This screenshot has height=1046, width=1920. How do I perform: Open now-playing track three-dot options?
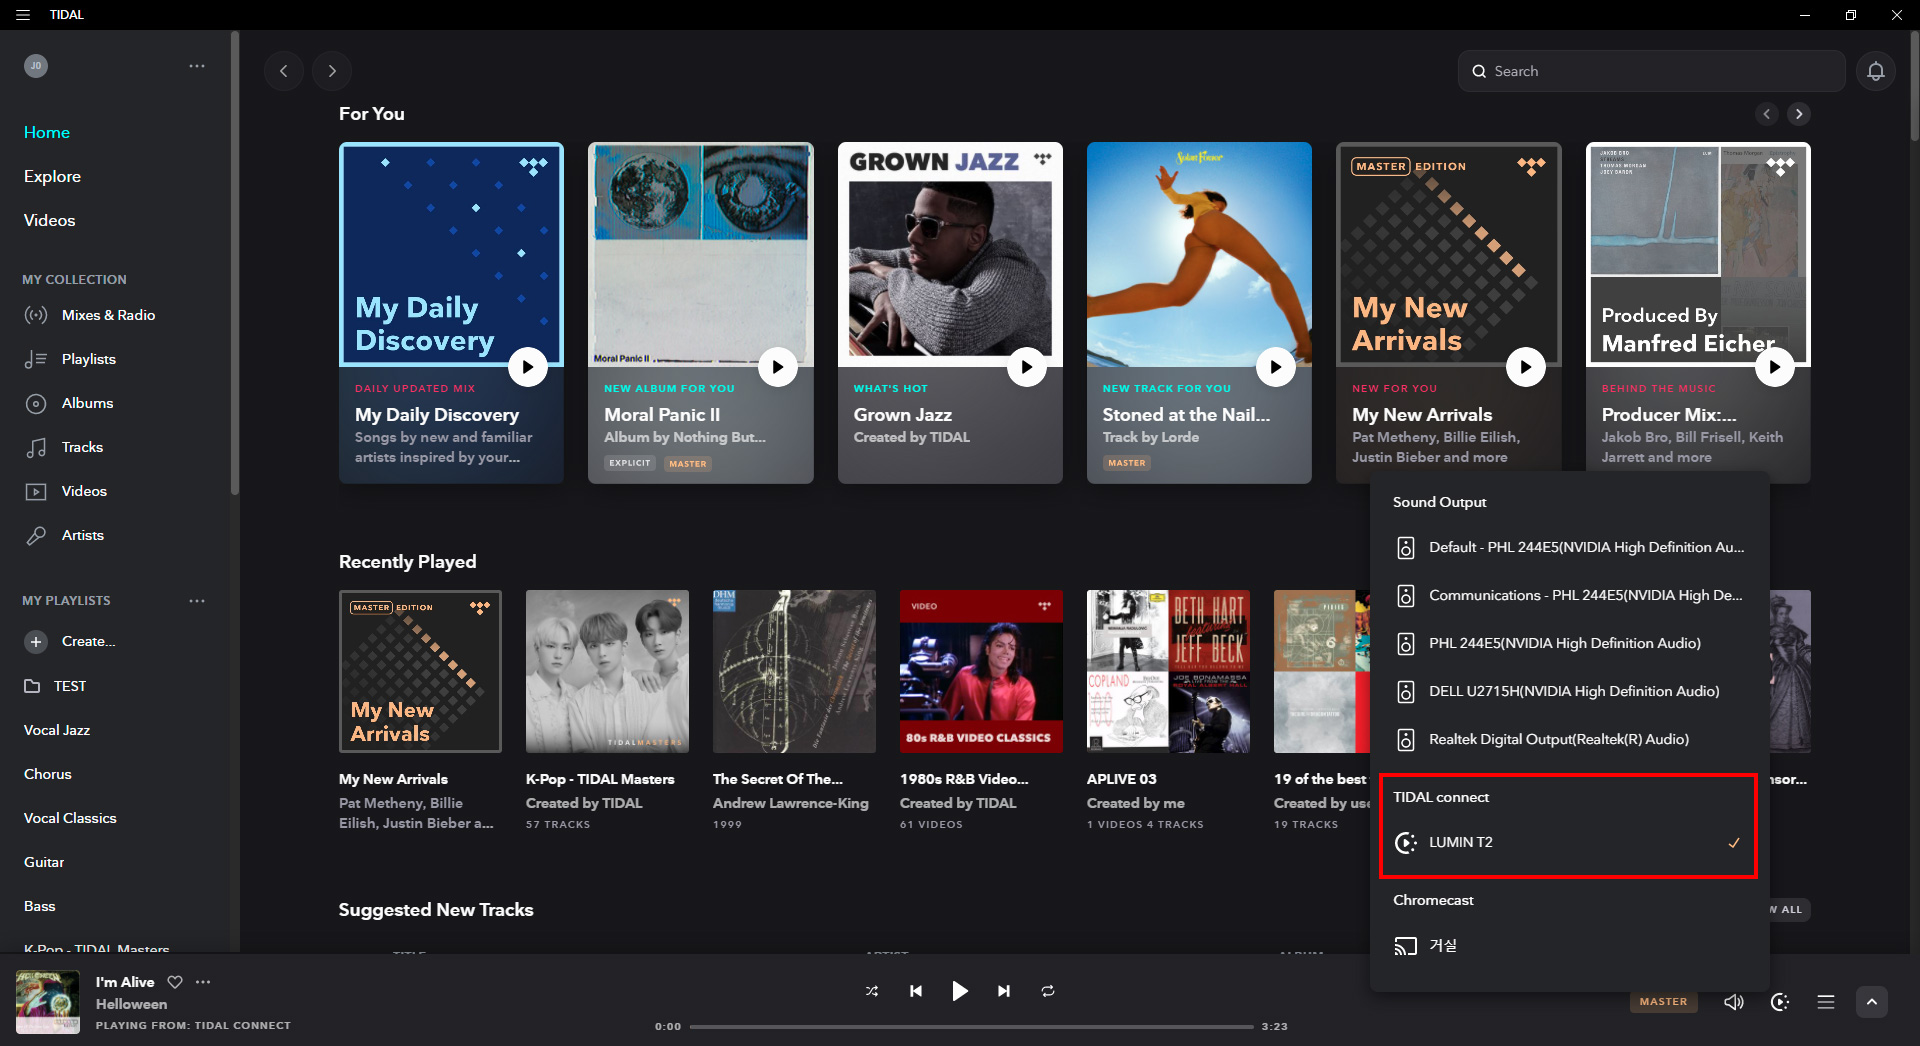click(x=203, y=982)
